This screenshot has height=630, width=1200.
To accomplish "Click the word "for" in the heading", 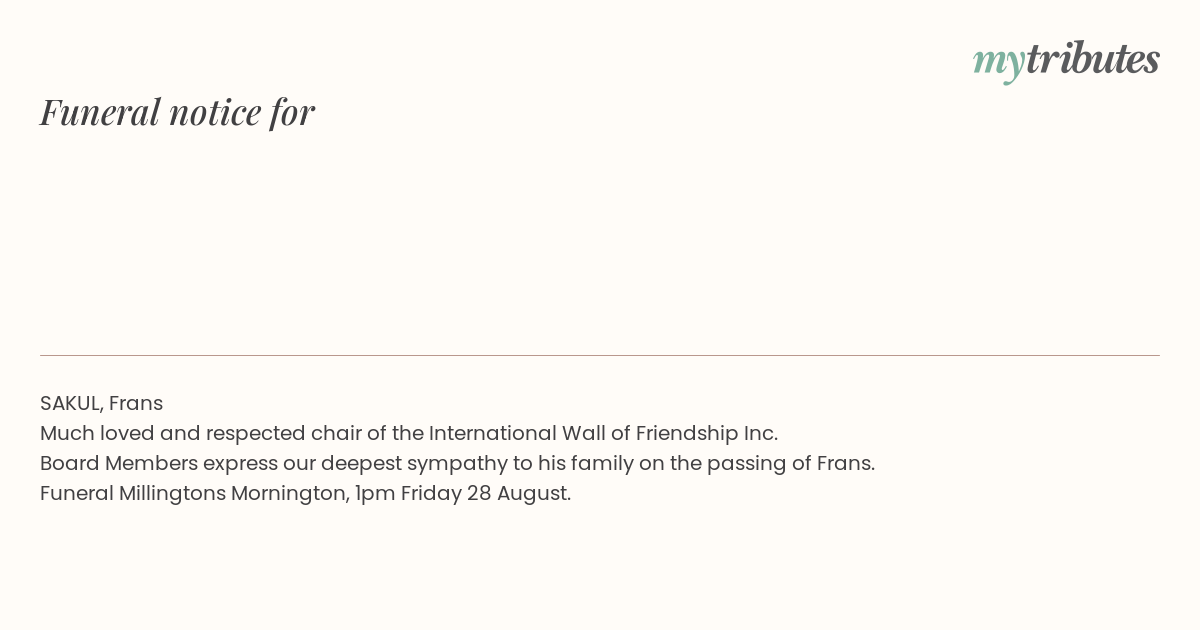I will tap(292, 112).
